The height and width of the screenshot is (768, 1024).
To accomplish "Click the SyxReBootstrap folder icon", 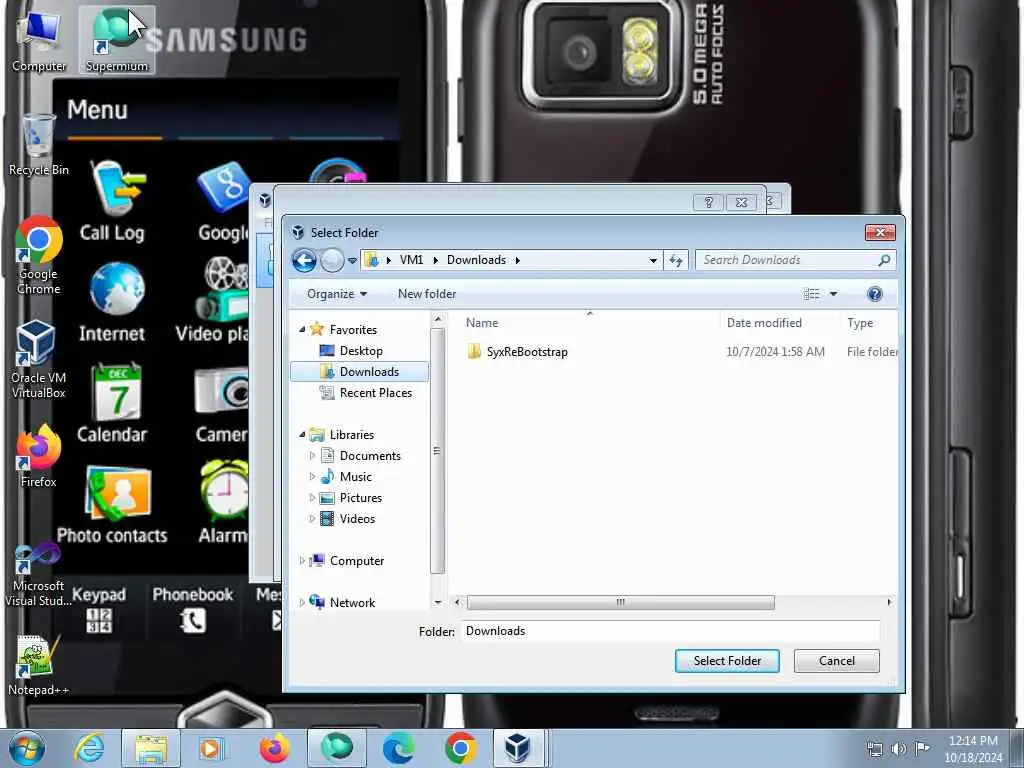I will (475, 351).
